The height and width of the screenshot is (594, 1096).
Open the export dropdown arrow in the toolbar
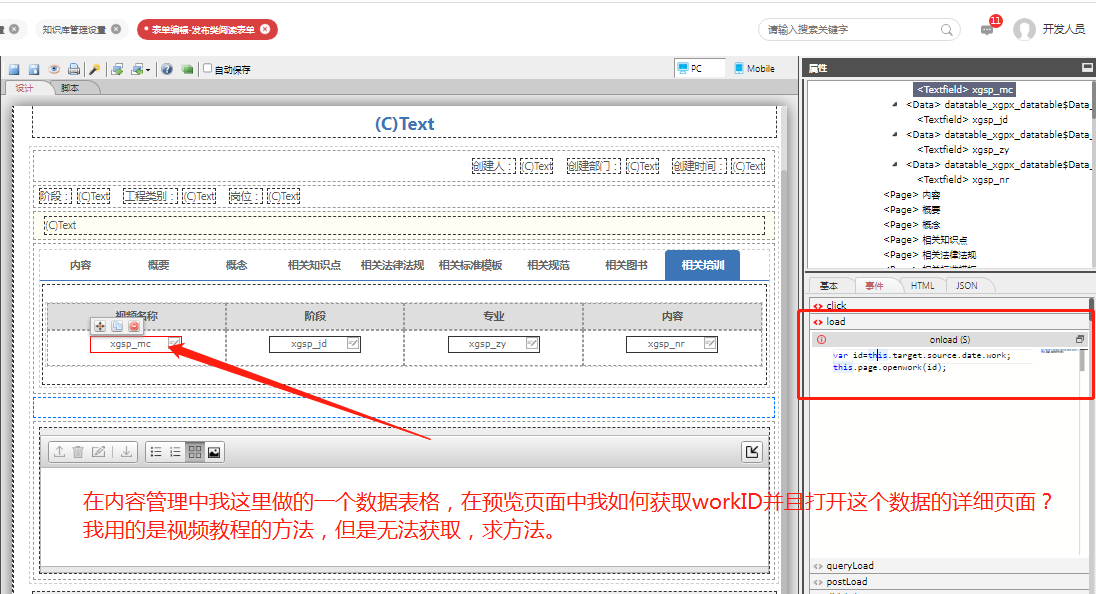tap(148, 68)
